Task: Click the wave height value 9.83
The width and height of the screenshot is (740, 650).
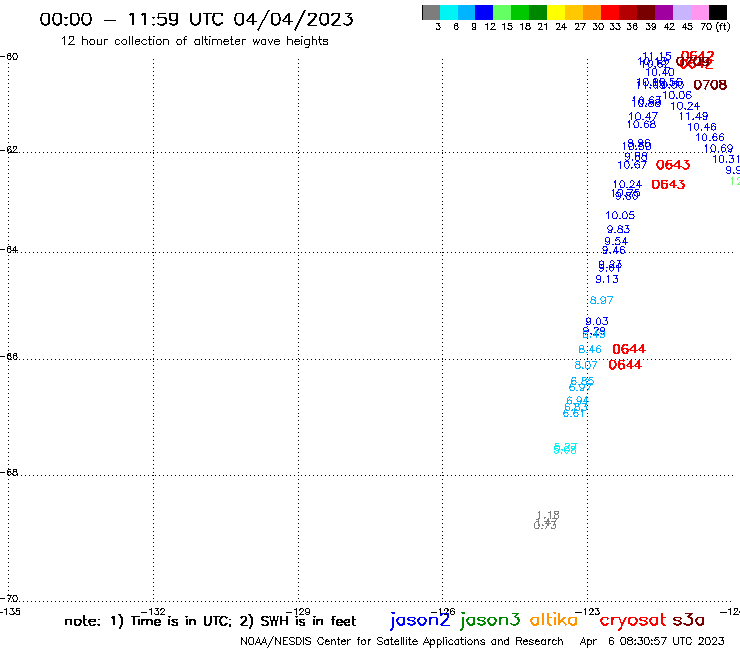Action: [x=618, y=229]
